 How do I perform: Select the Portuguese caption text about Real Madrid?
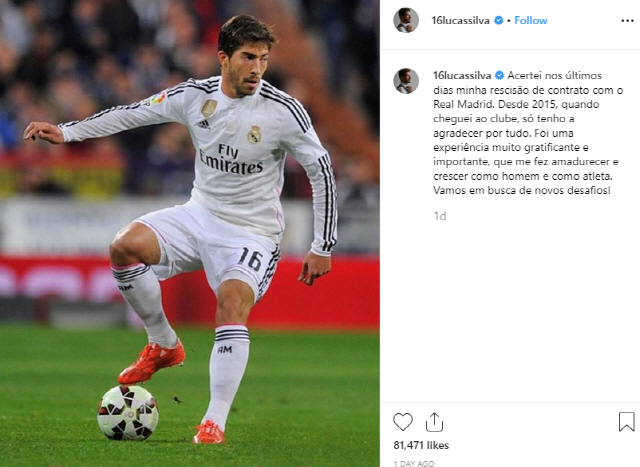pos(528,133)
